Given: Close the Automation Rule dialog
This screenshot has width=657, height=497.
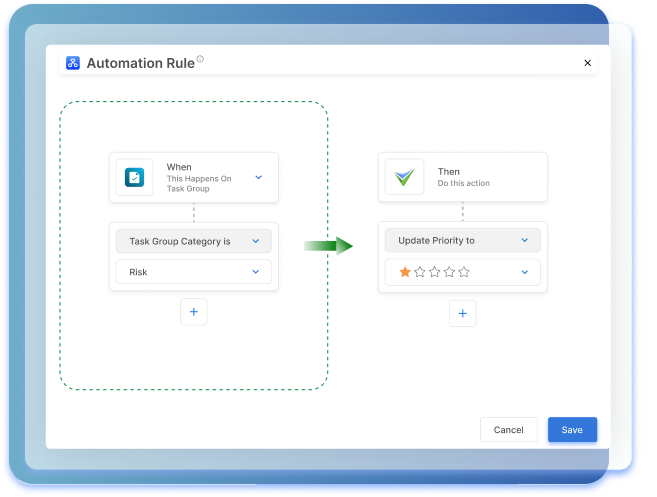Looking at the screenshot, I should pyautogui.click(x=587, y=63).
